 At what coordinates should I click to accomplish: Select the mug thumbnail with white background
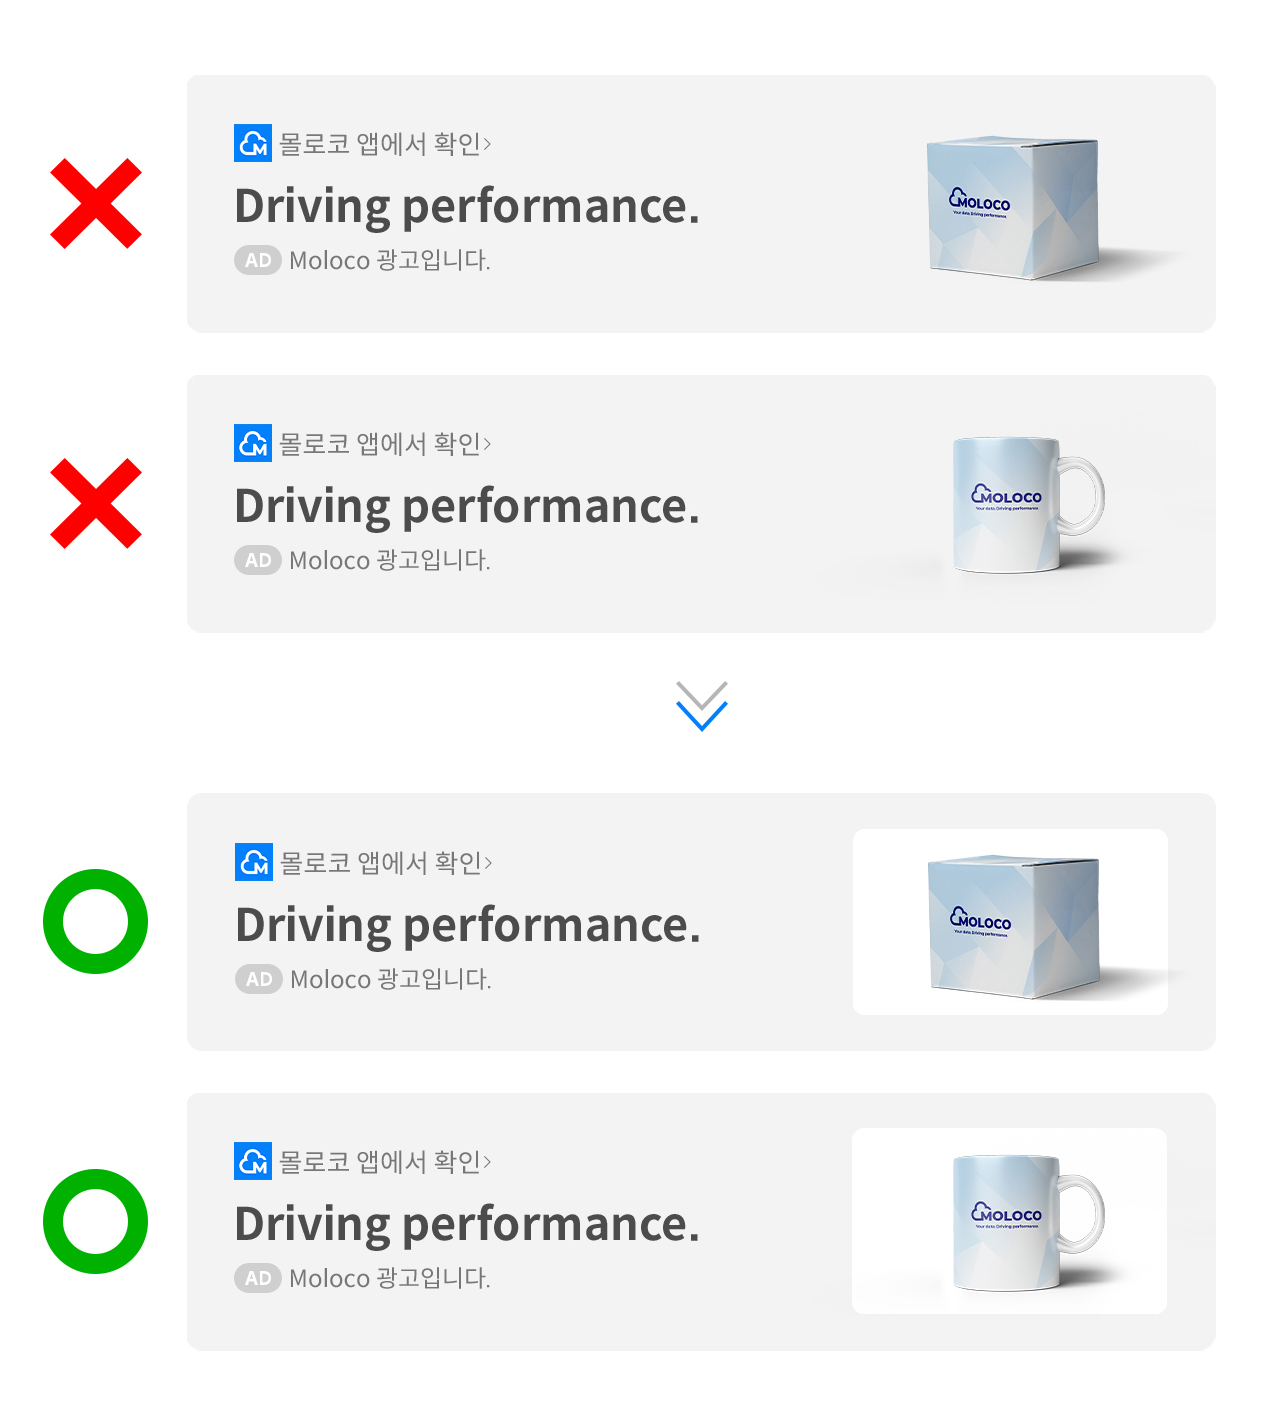coord(1009,1221)
